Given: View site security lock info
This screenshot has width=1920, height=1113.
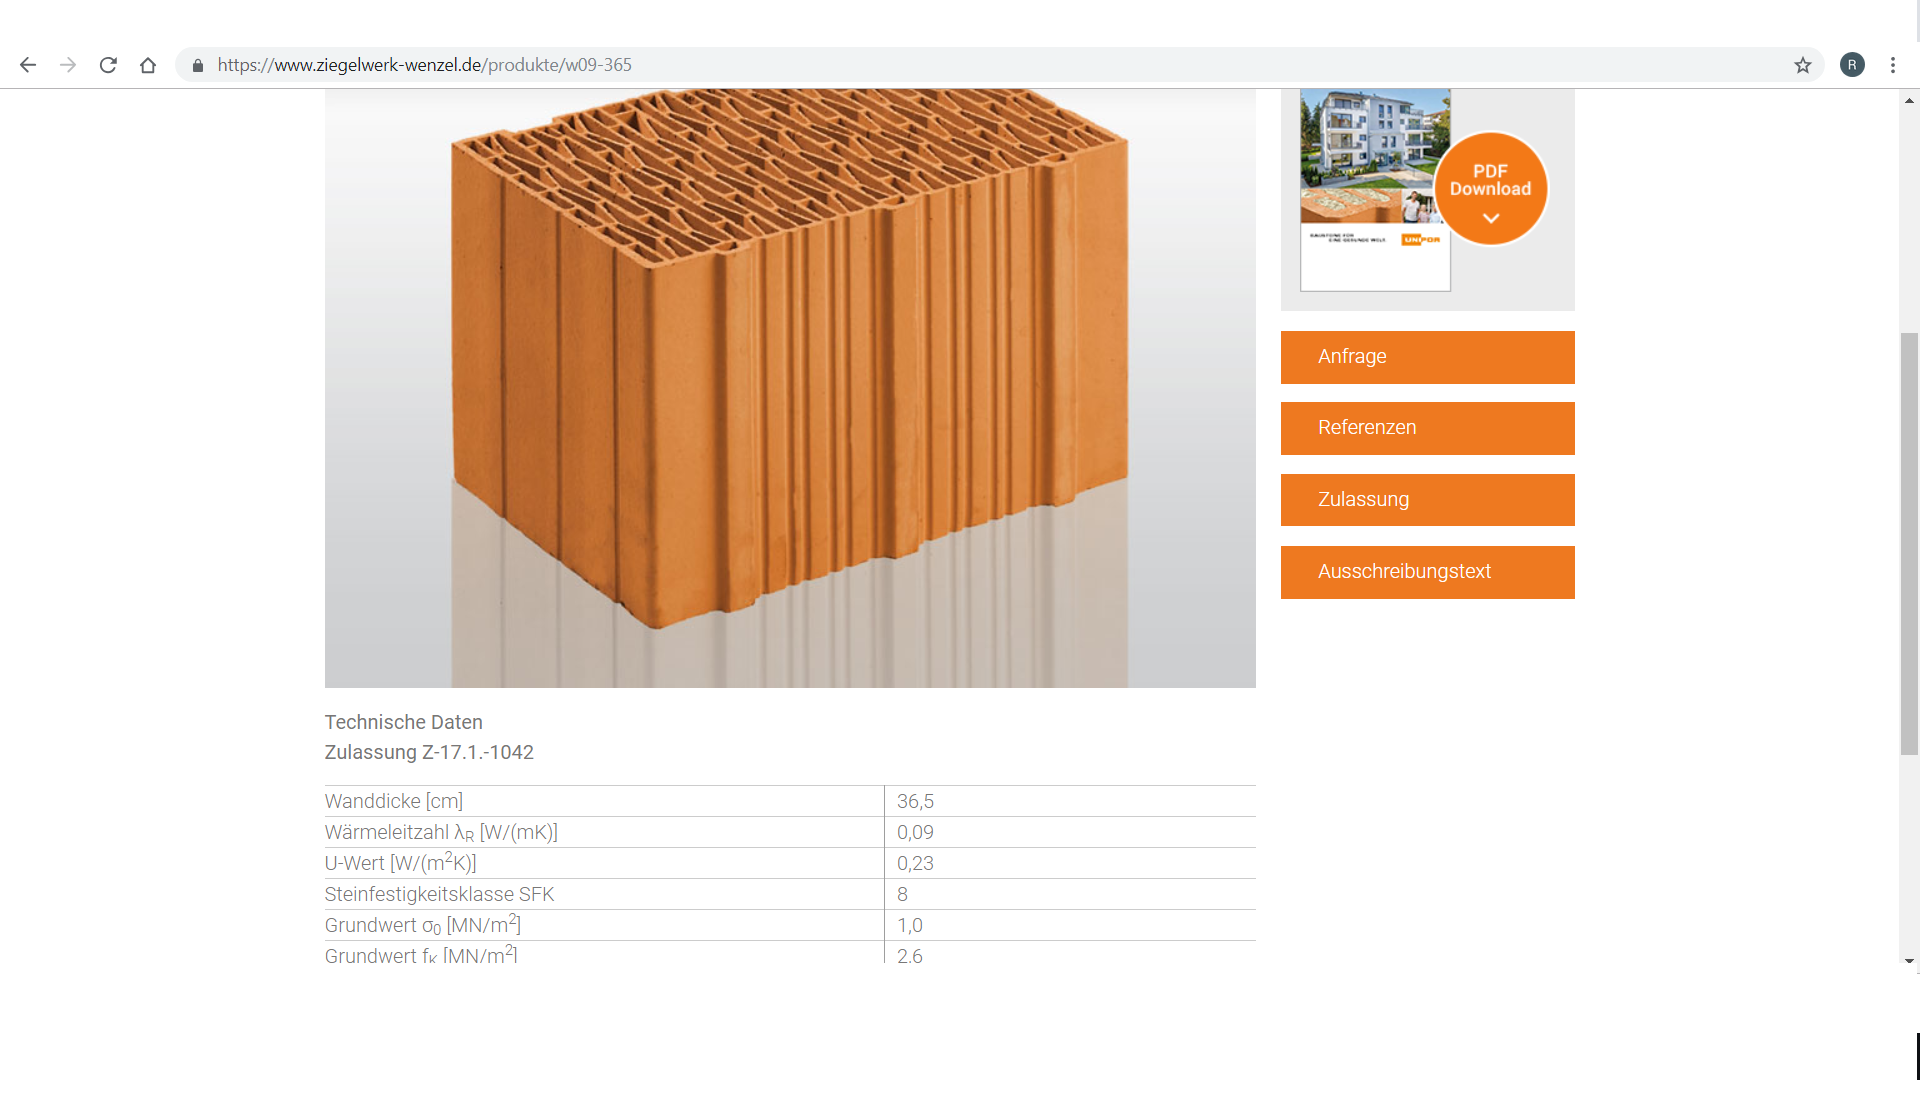Looking at the screenshot, I should point(198,65).
